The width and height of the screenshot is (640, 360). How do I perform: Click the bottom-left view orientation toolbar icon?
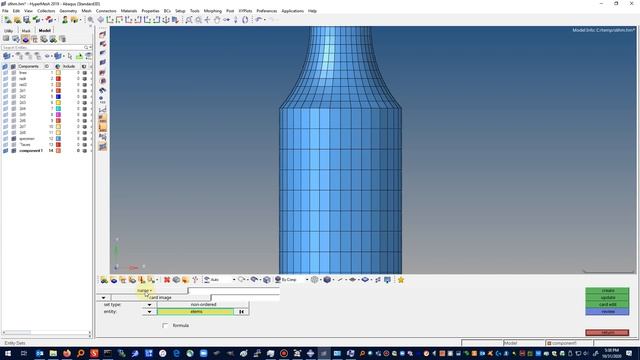pyautogui.click(x=104, y=280)
